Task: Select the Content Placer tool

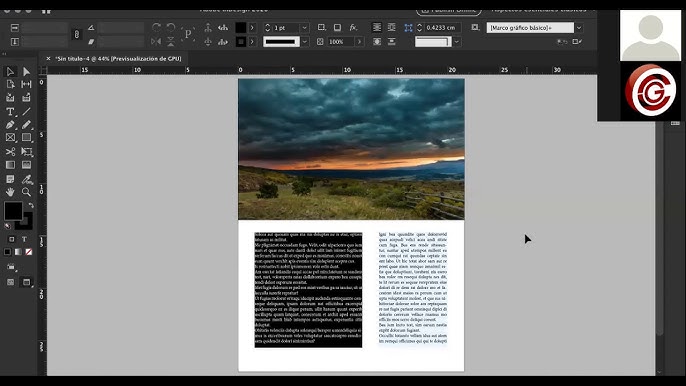Action: pyautogui.click(x=26, y=97)
